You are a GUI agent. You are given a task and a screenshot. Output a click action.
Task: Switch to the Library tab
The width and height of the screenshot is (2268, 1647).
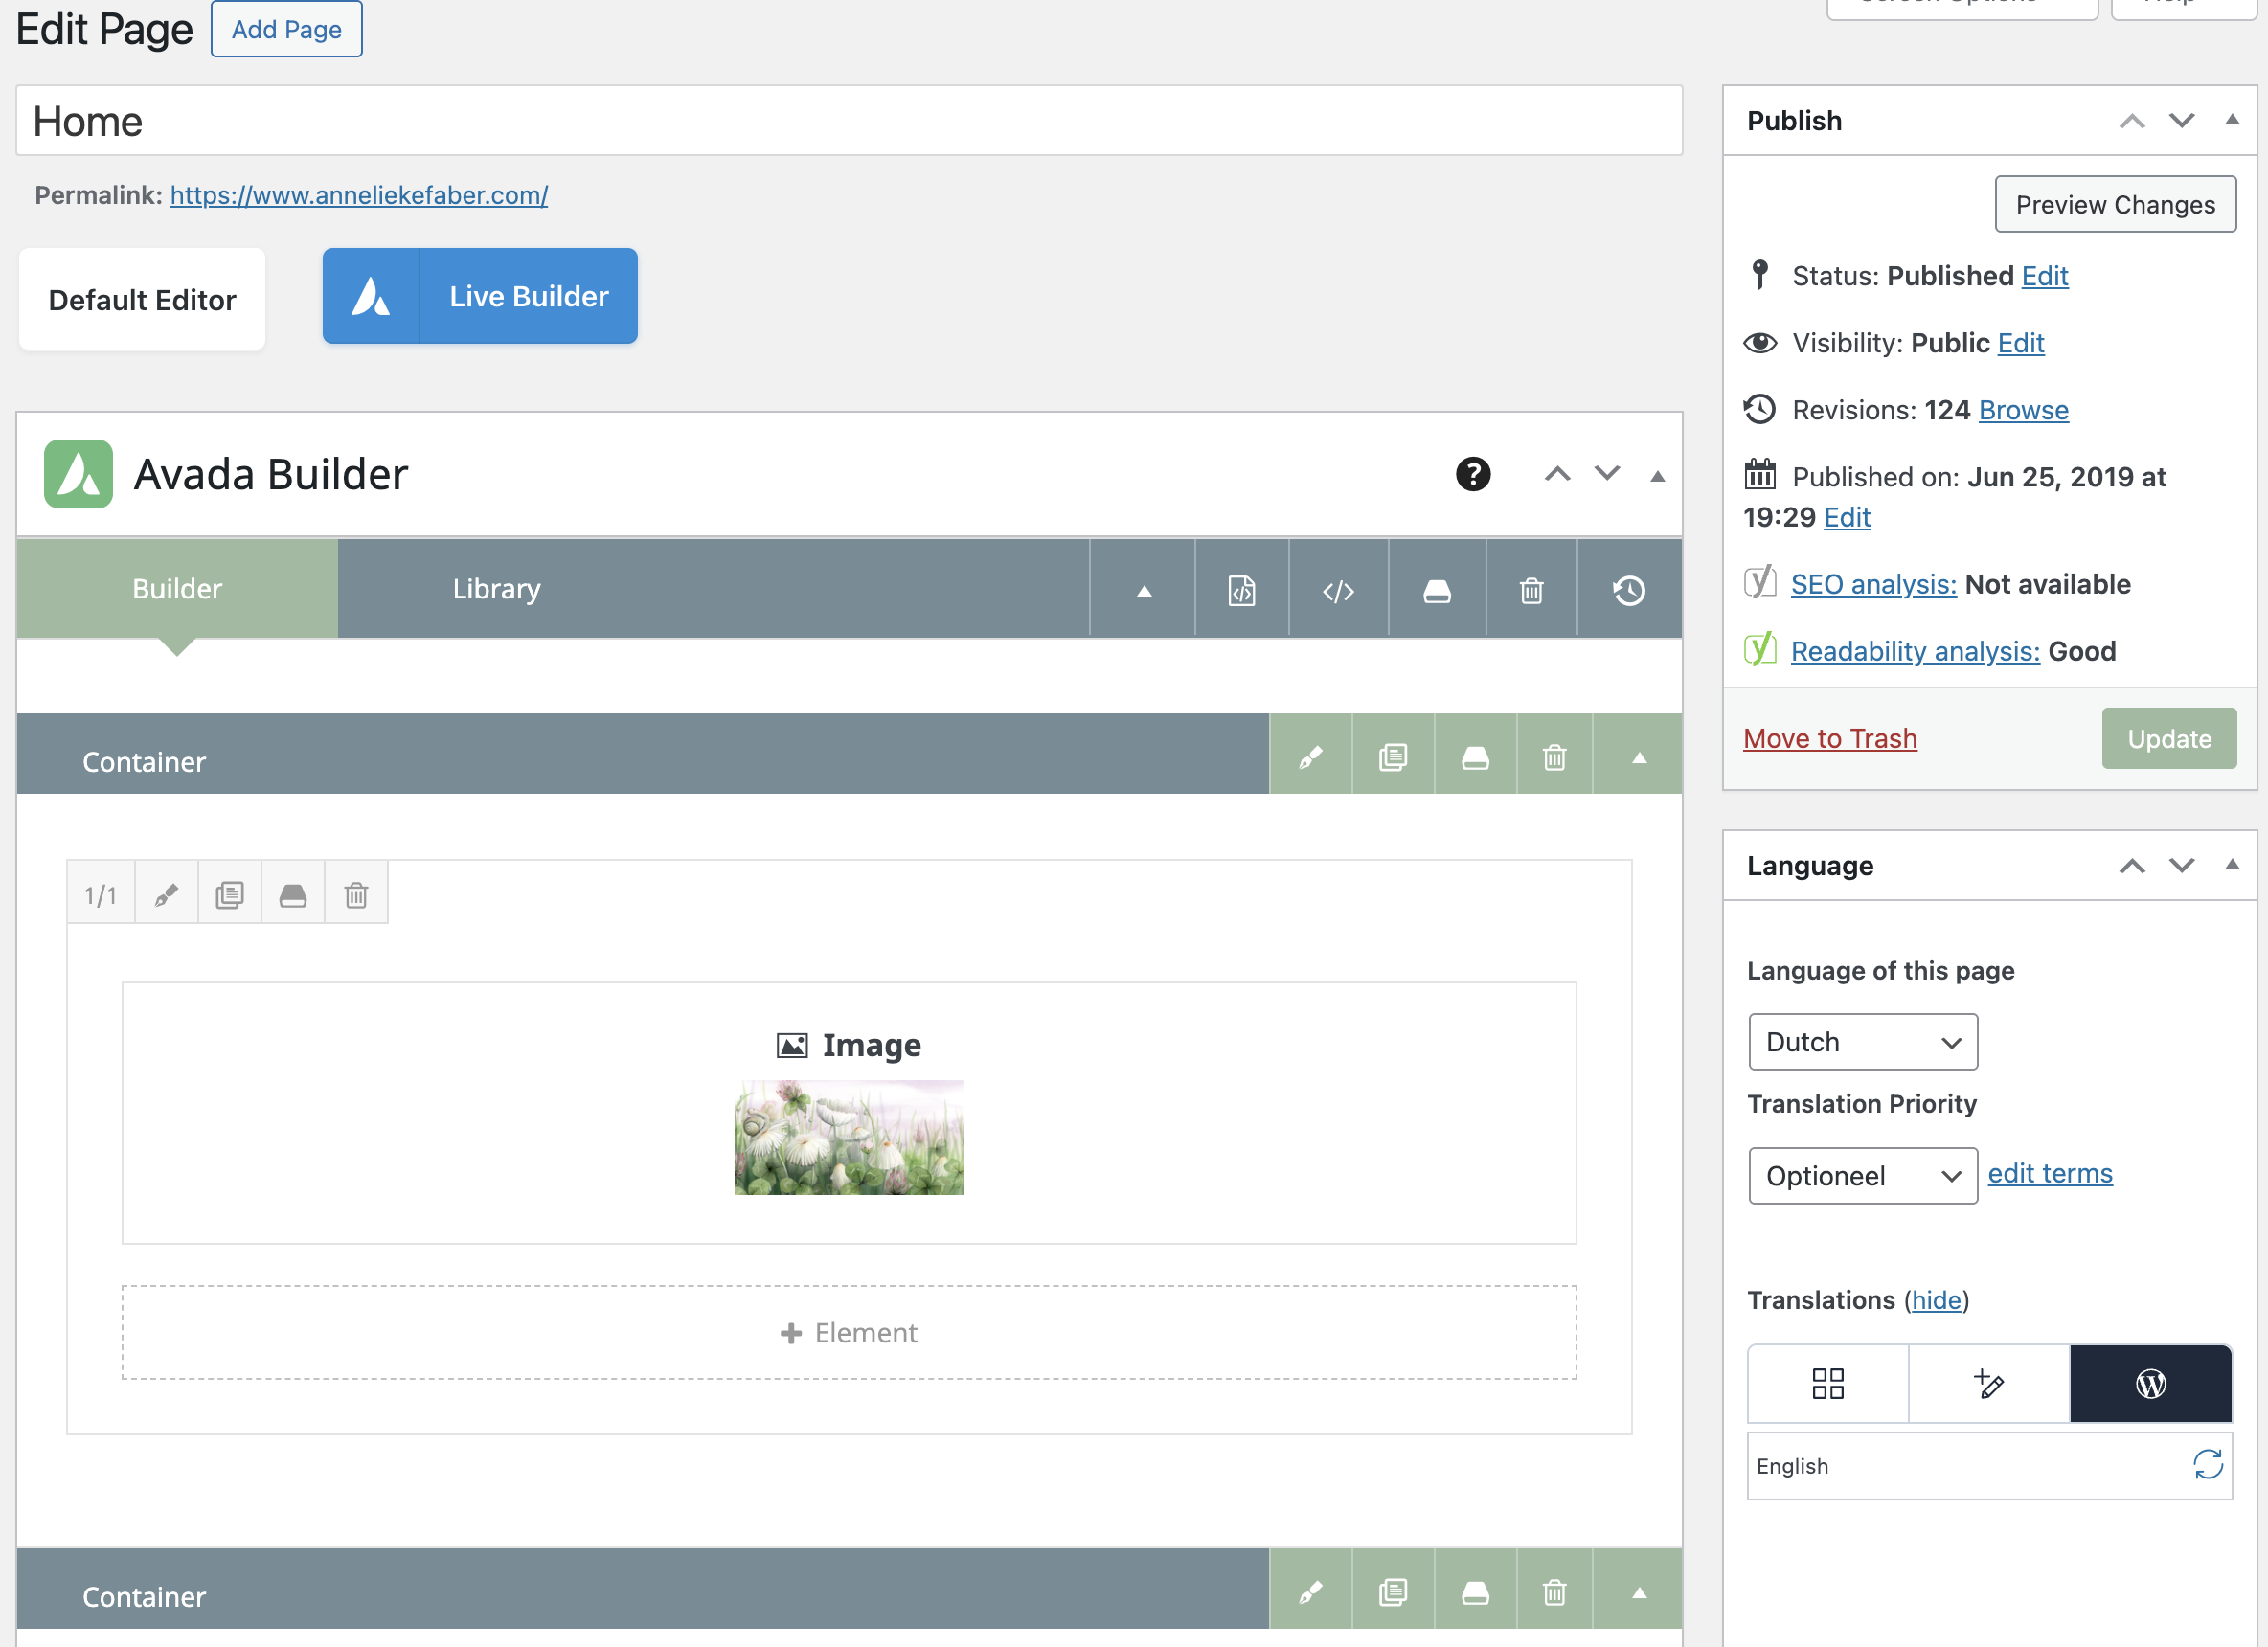click(x=496, y=589)
